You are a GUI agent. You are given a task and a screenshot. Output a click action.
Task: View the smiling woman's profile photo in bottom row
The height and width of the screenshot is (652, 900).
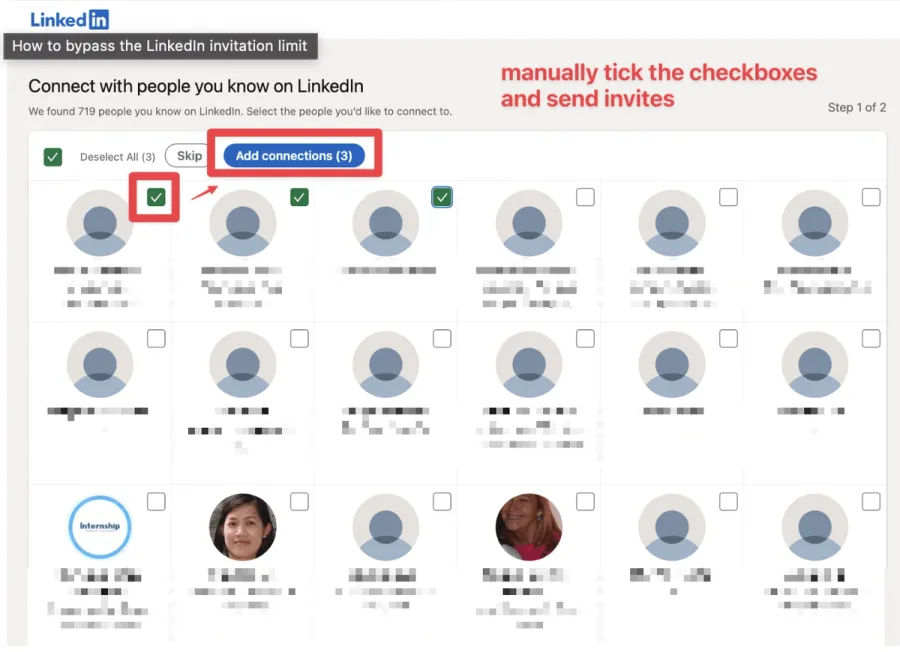[x=242, y=527]
